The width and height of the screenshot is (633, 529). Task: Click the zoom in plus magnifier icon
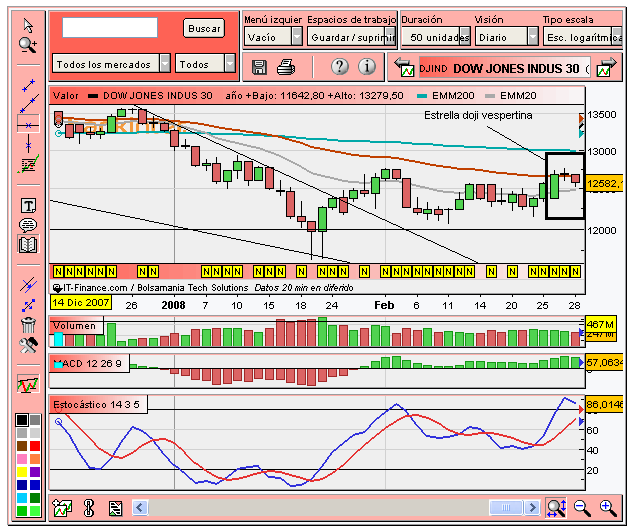tap(608, 508)
